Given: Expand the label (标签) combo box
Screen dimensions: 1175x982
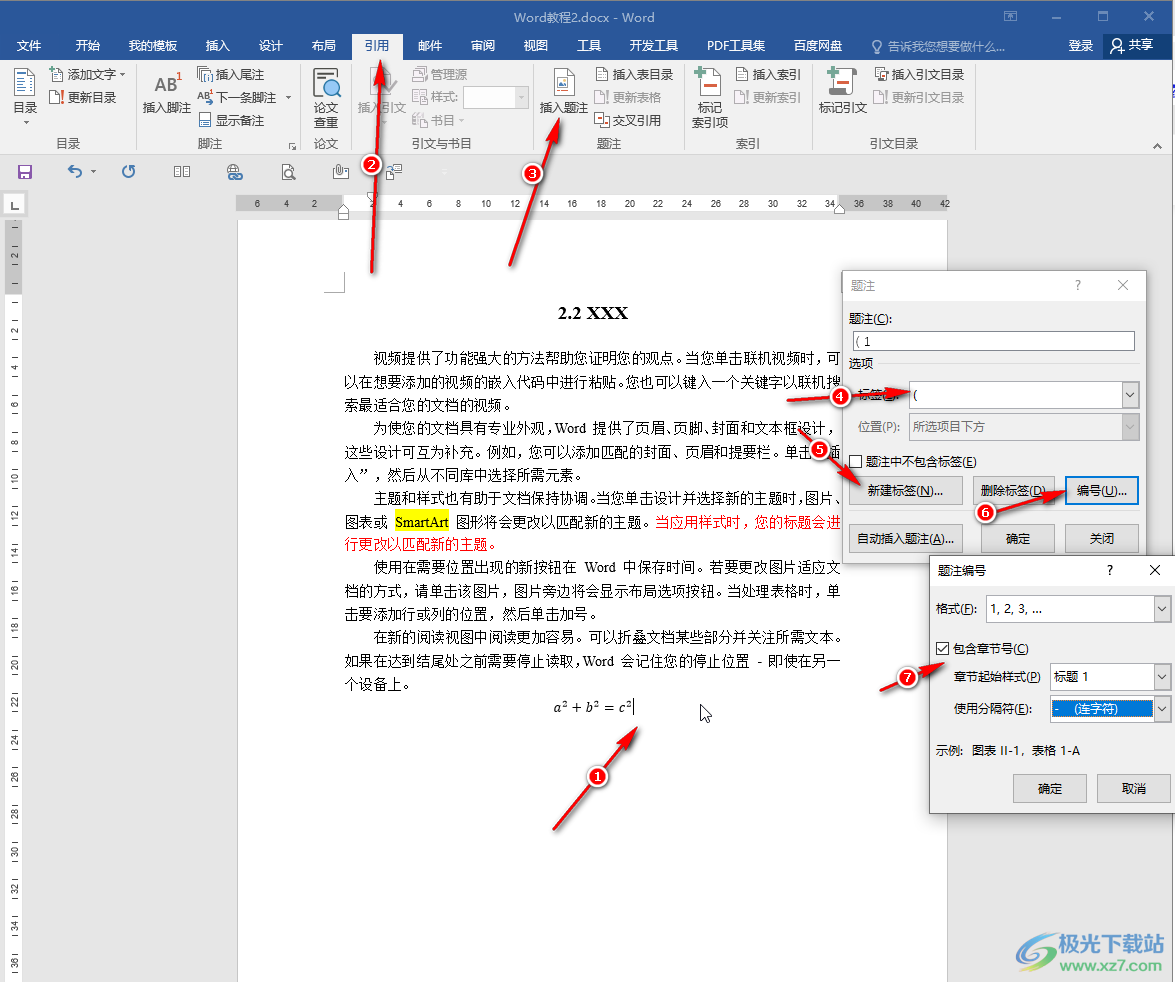Looking at the screenshot, I should (1130, 394).
